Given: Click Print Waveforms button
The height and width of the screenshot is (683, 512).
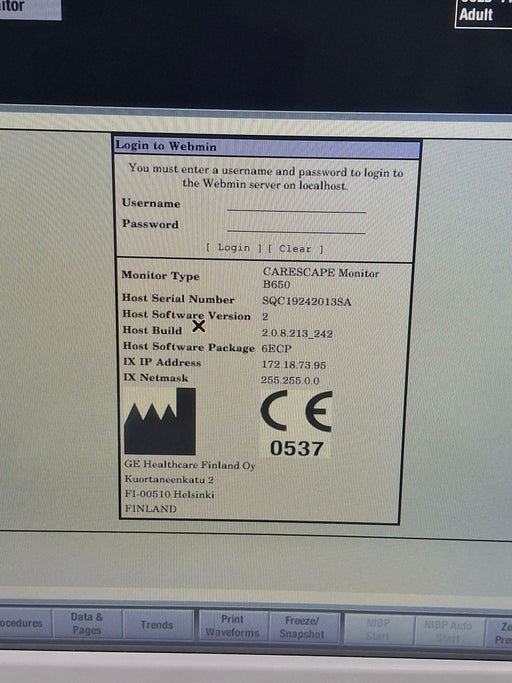Looking at the screenshot, I should tap(233, 626).
